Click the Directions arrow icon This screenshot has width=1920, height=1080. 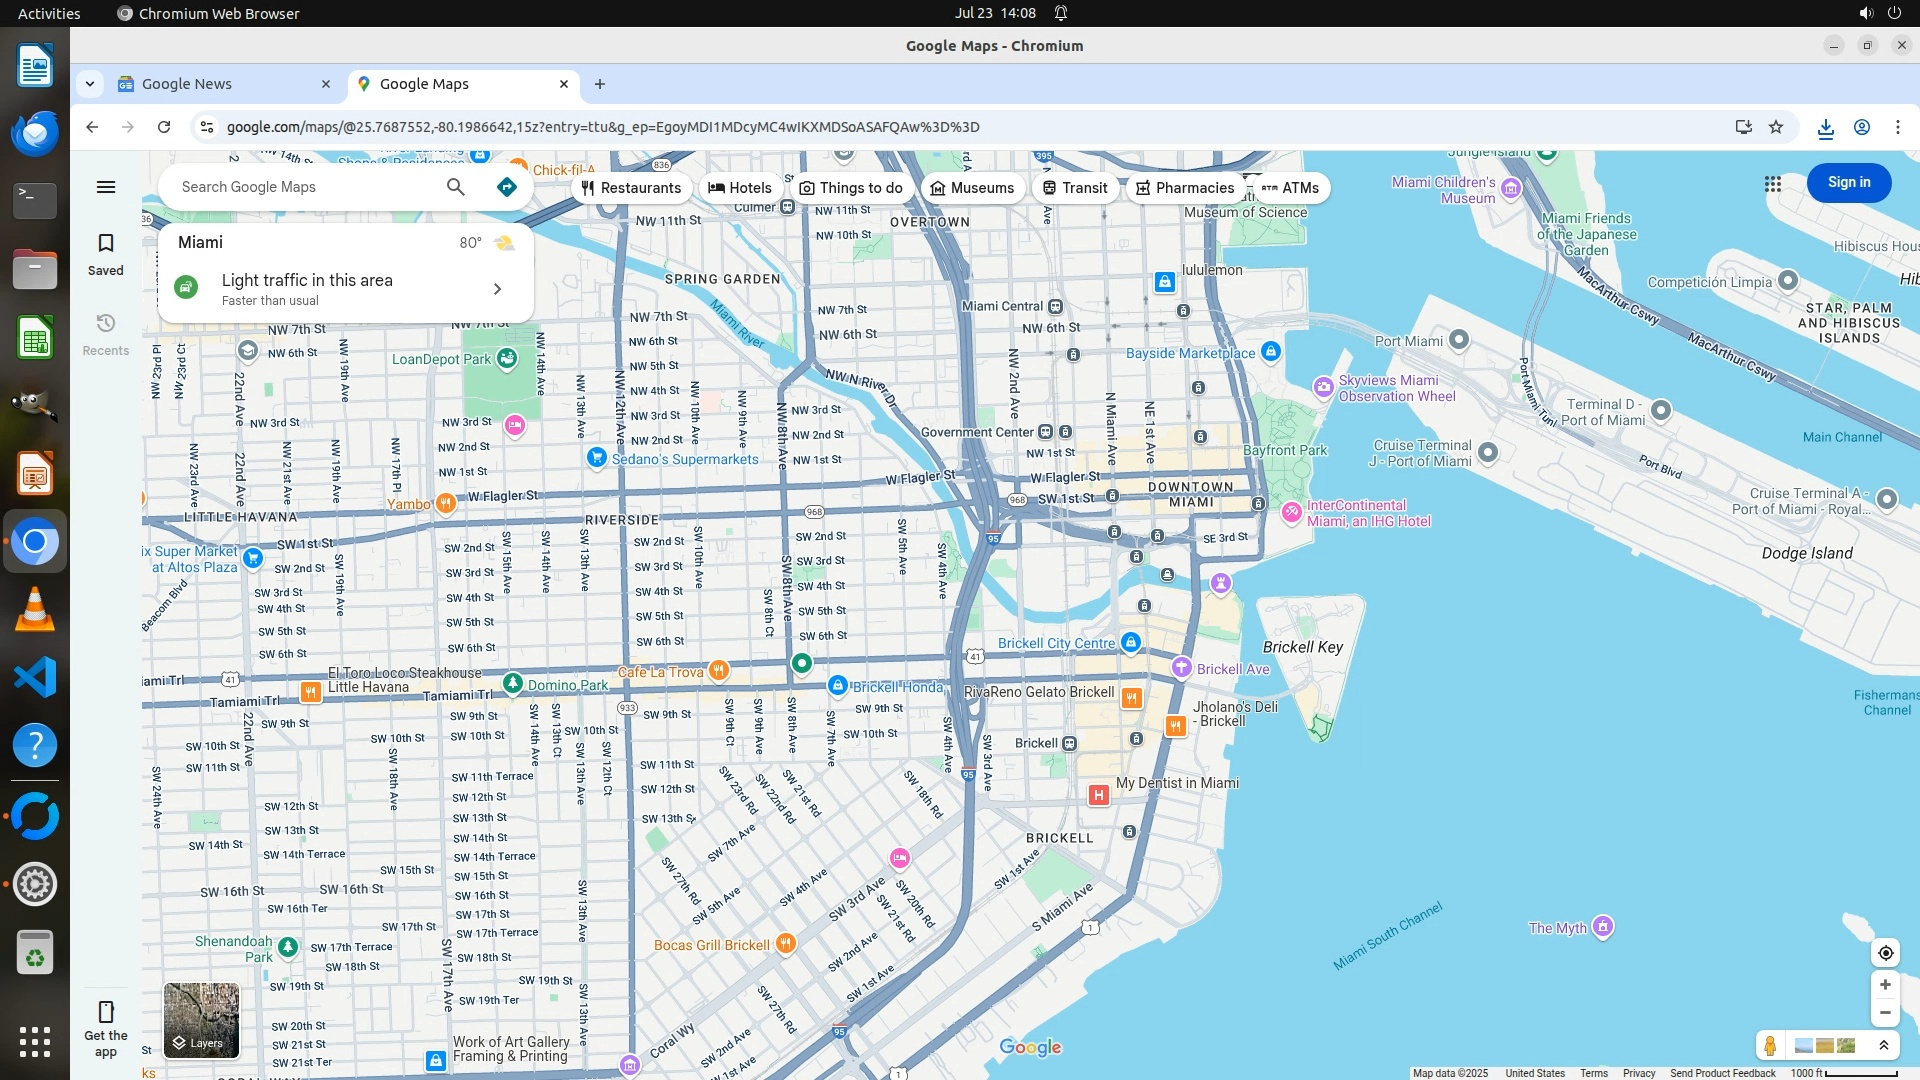507,187
